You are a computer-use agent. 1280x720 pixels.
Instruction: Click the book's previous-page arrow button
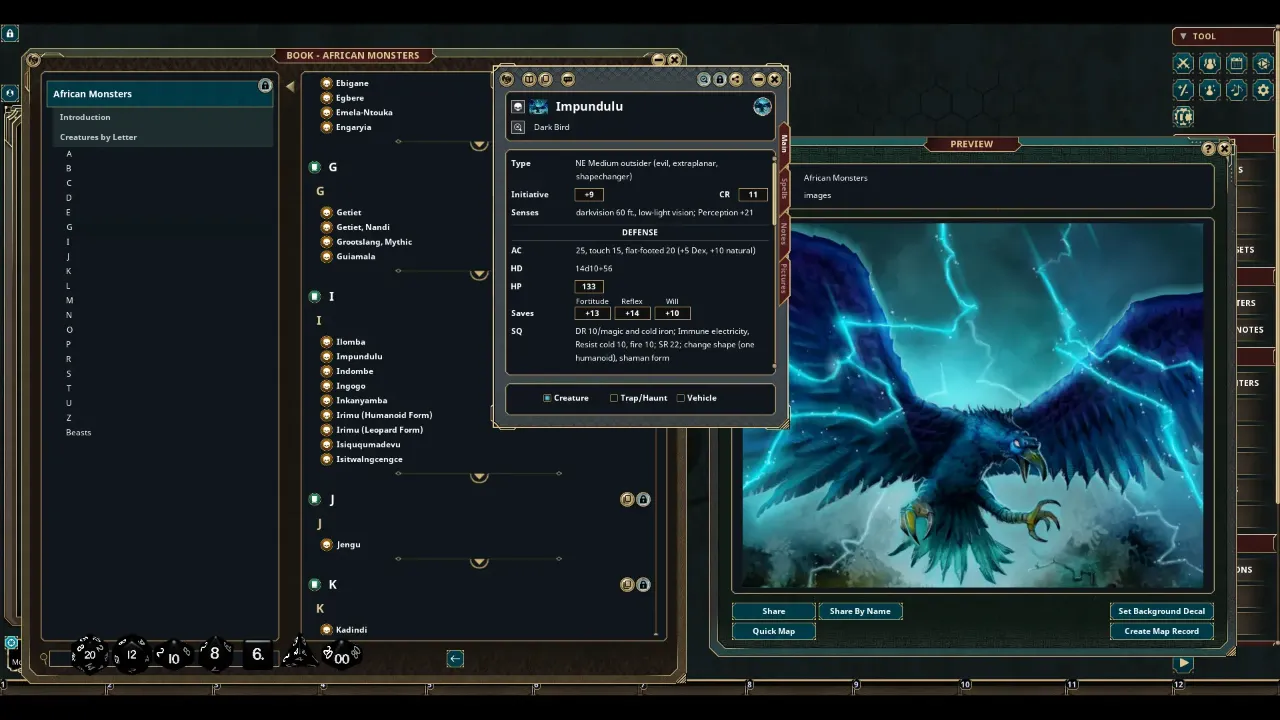pyautogui.click(x=455, y=658)
